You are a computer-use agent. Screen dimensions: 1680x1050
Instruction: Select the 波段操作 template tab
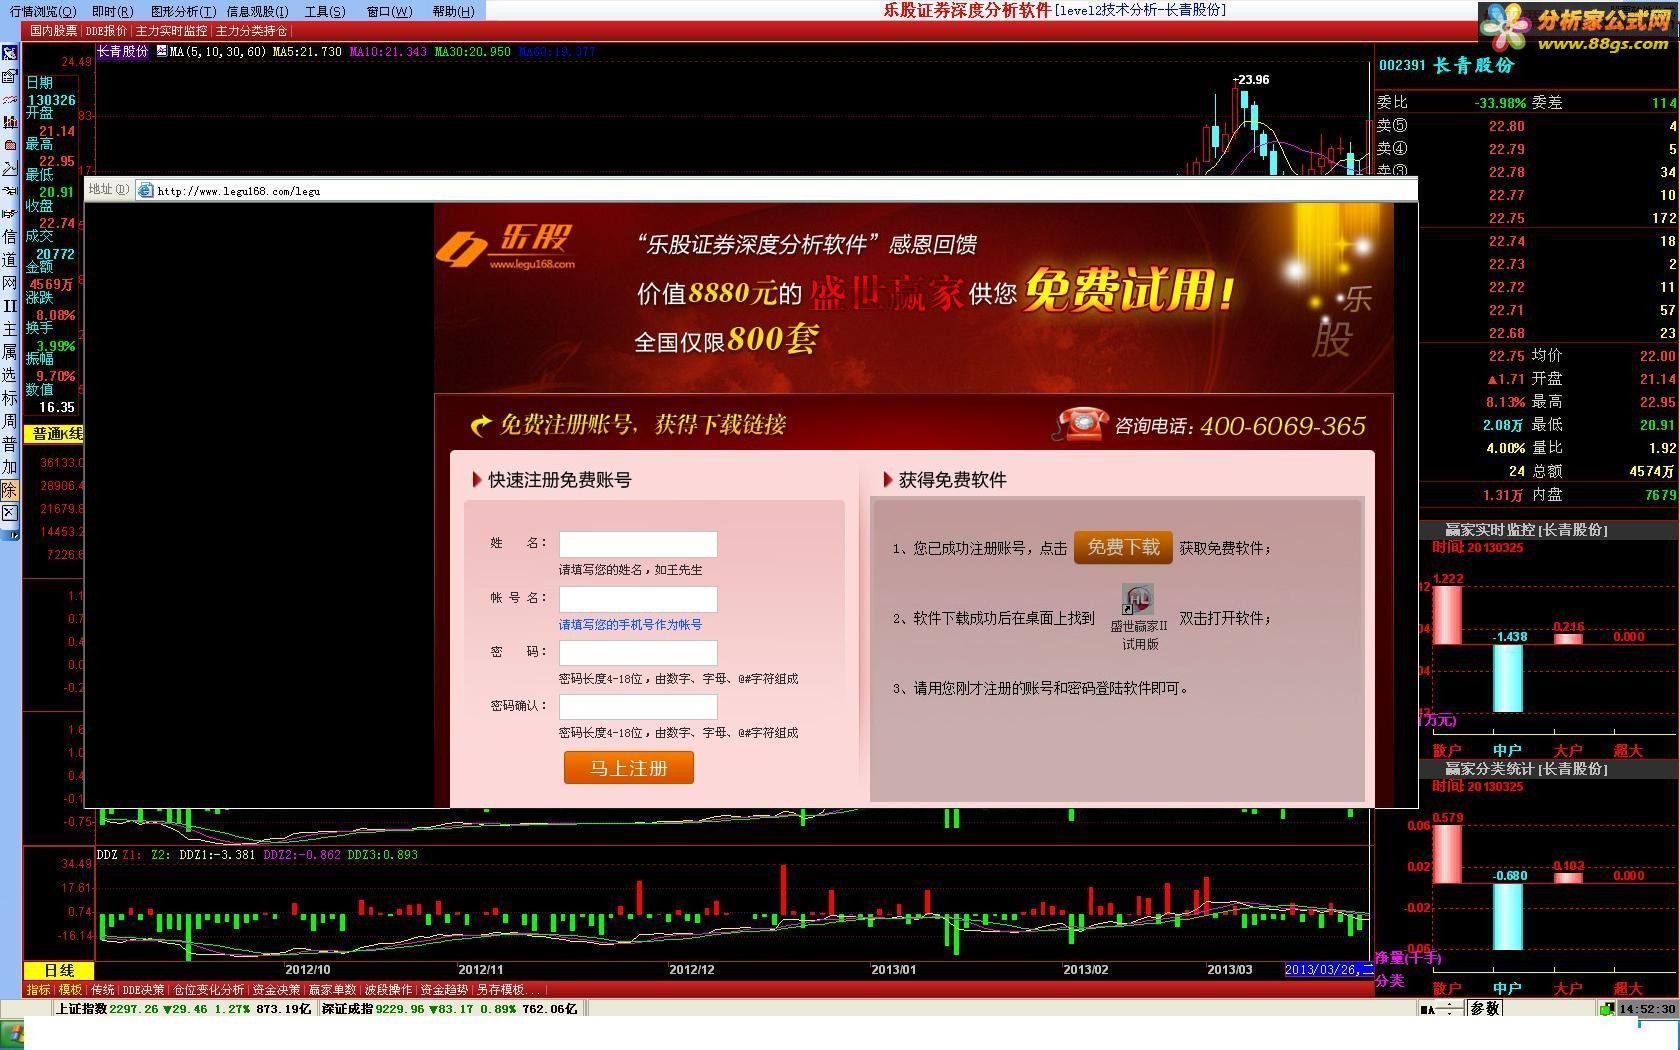click(388, 990)
